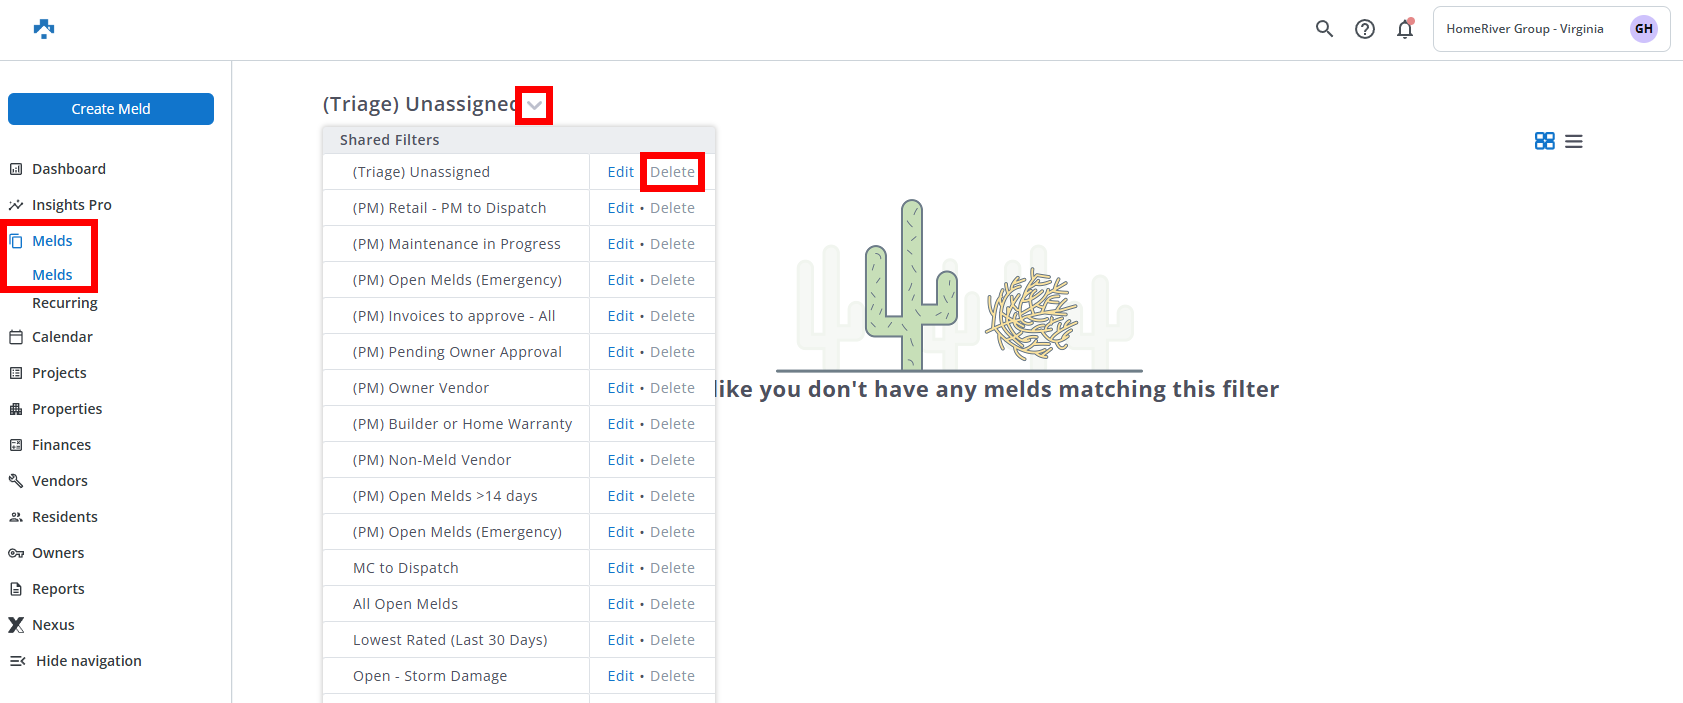Click the Nexus icon in sidebar
This screenshot has height=703, width=1683.
pos(16,625)
